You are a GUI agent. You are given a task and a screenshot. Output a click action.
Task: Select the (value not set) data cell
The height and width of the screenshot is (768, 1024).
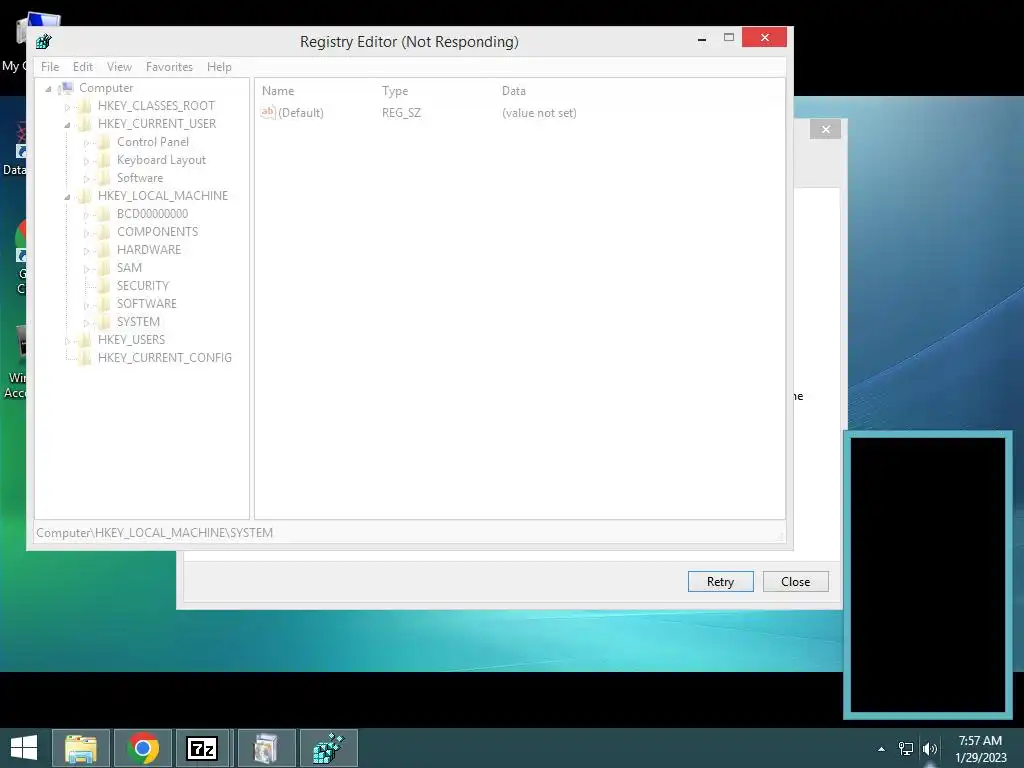click(x=539, y=113)
